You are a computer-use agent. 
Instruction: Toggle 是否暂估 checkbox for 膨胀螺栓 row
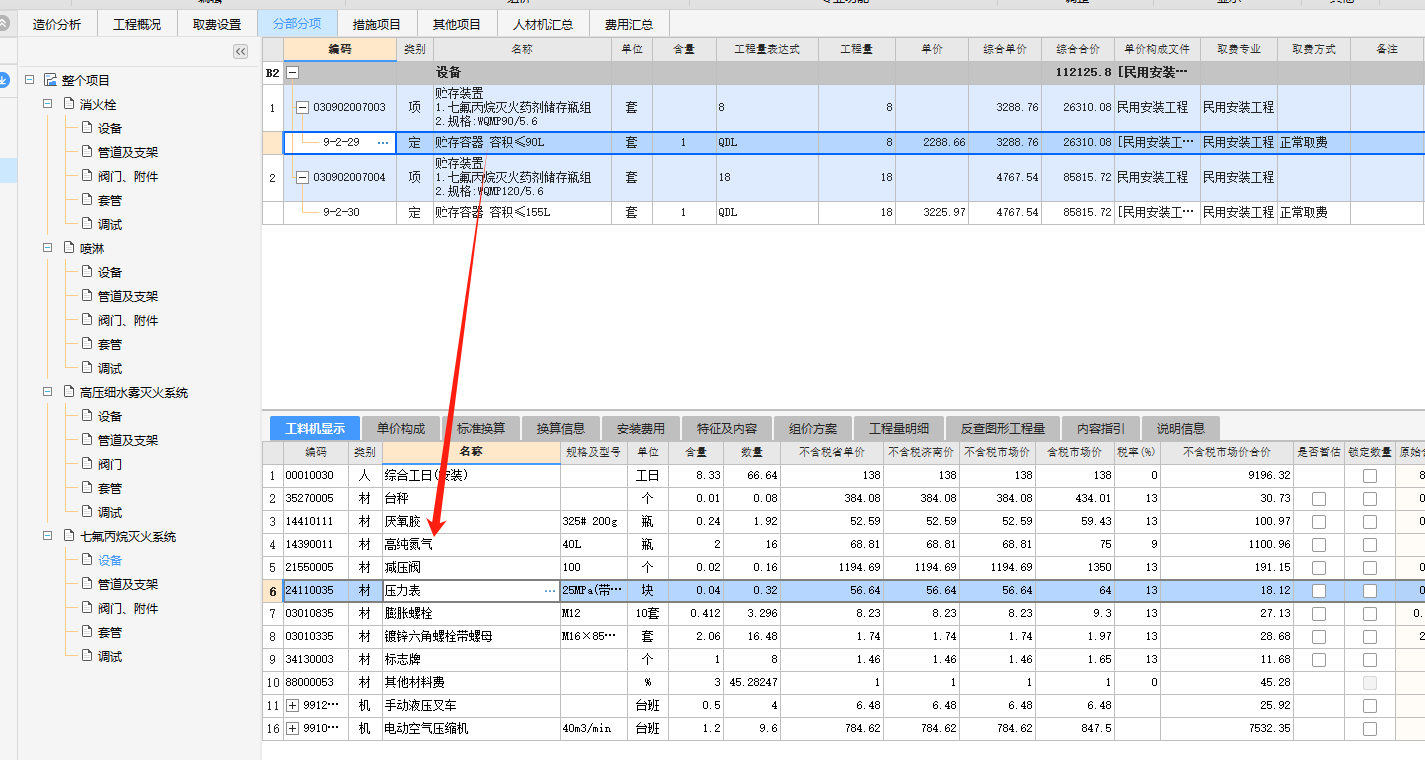(1319, 613)
